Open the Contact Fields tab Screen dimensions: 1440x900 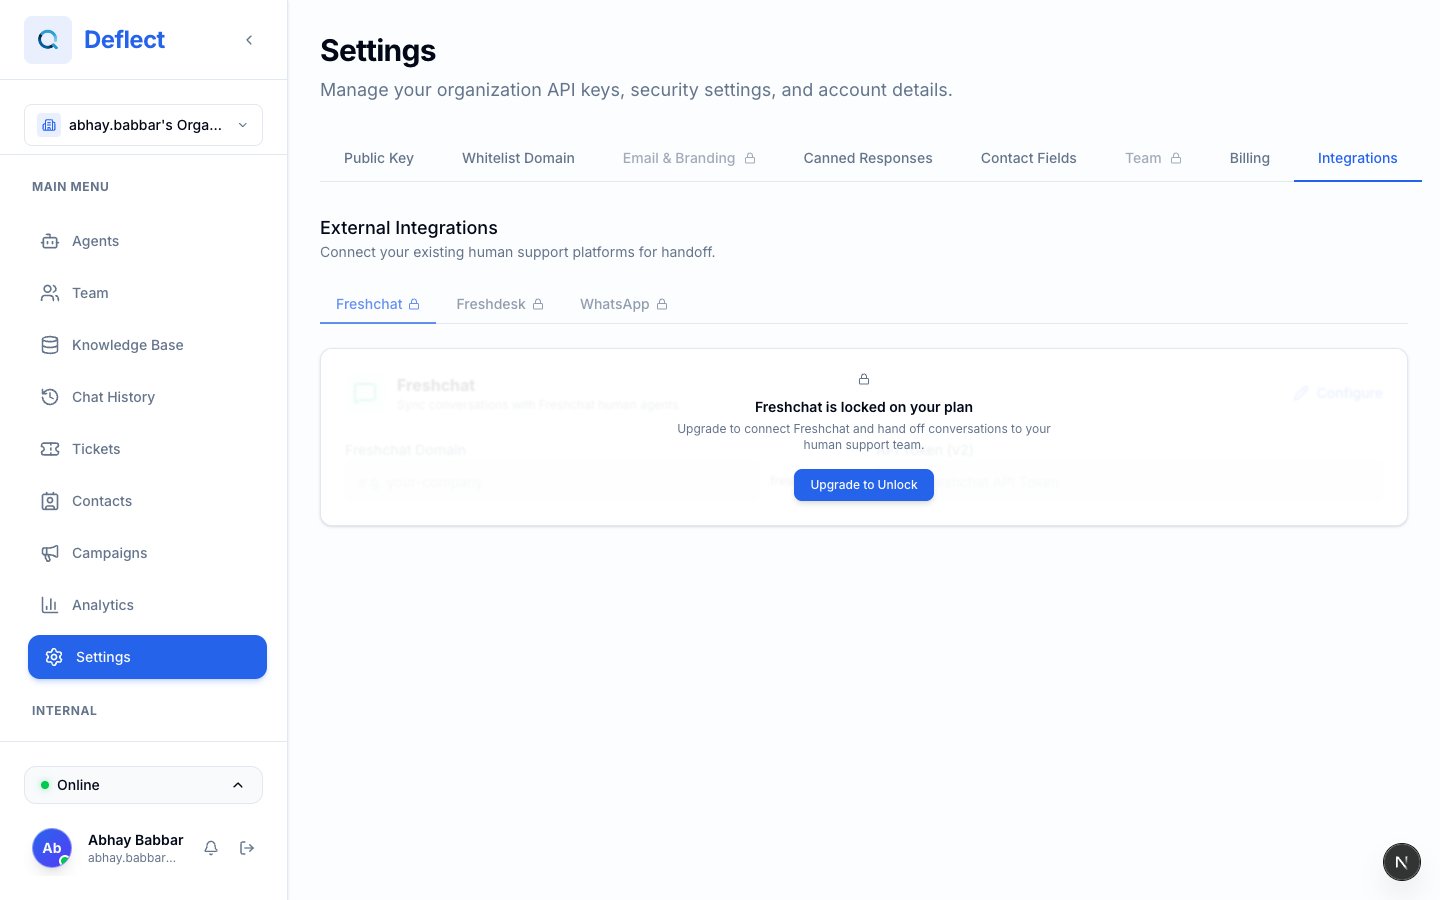[1029, 158]
